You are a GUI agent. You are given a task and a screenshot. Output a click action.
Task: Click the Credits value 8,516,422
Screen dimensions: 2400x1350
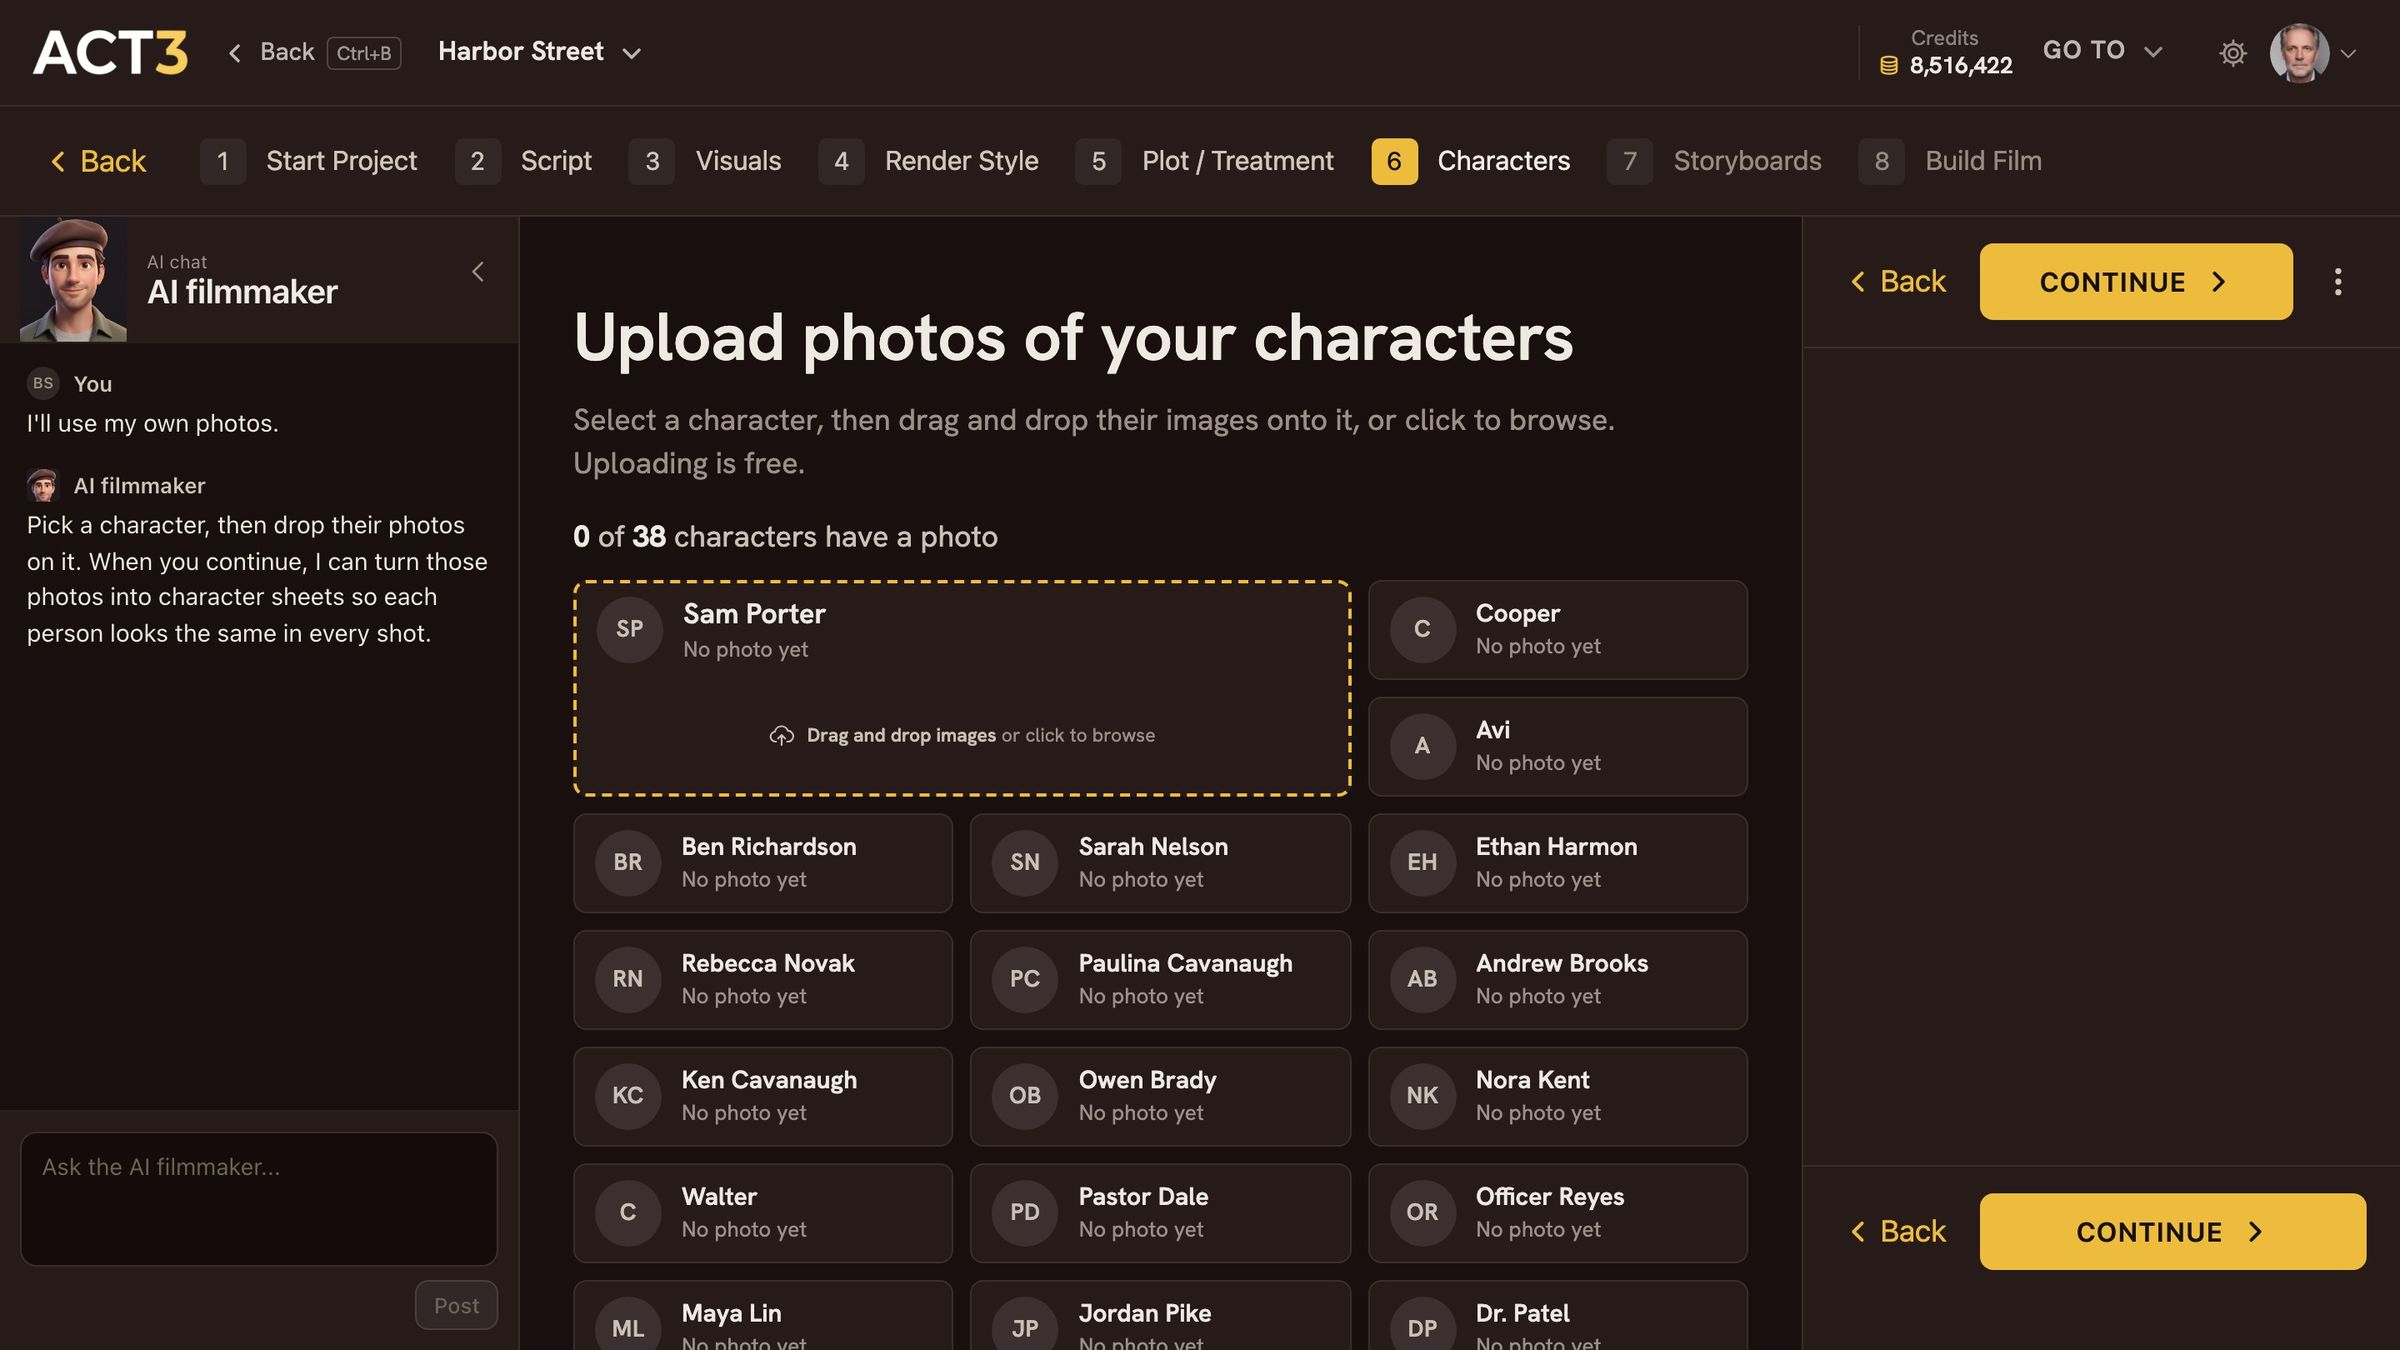1960,66
